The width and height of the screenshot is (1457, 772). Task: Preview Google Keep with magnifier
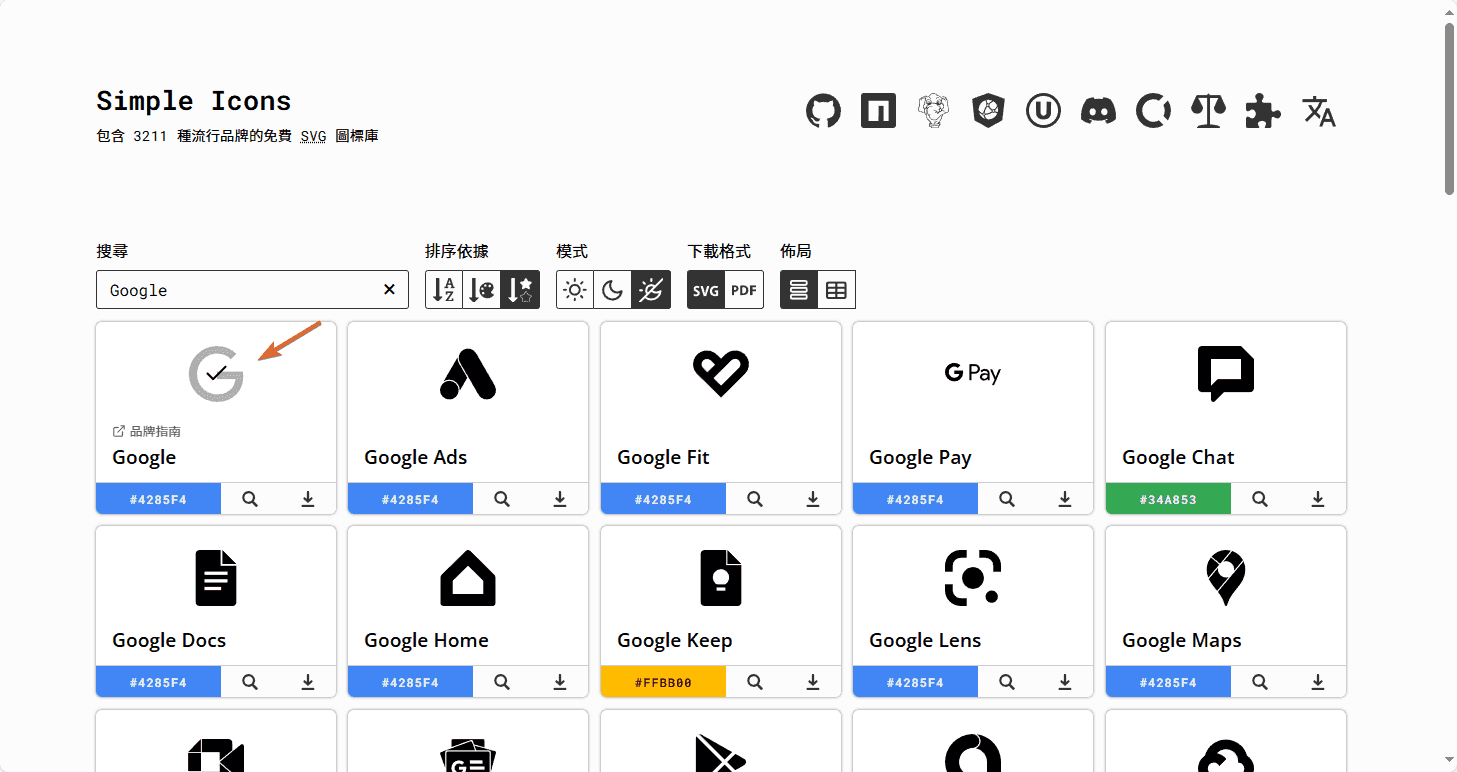click(x=755, y=682)
